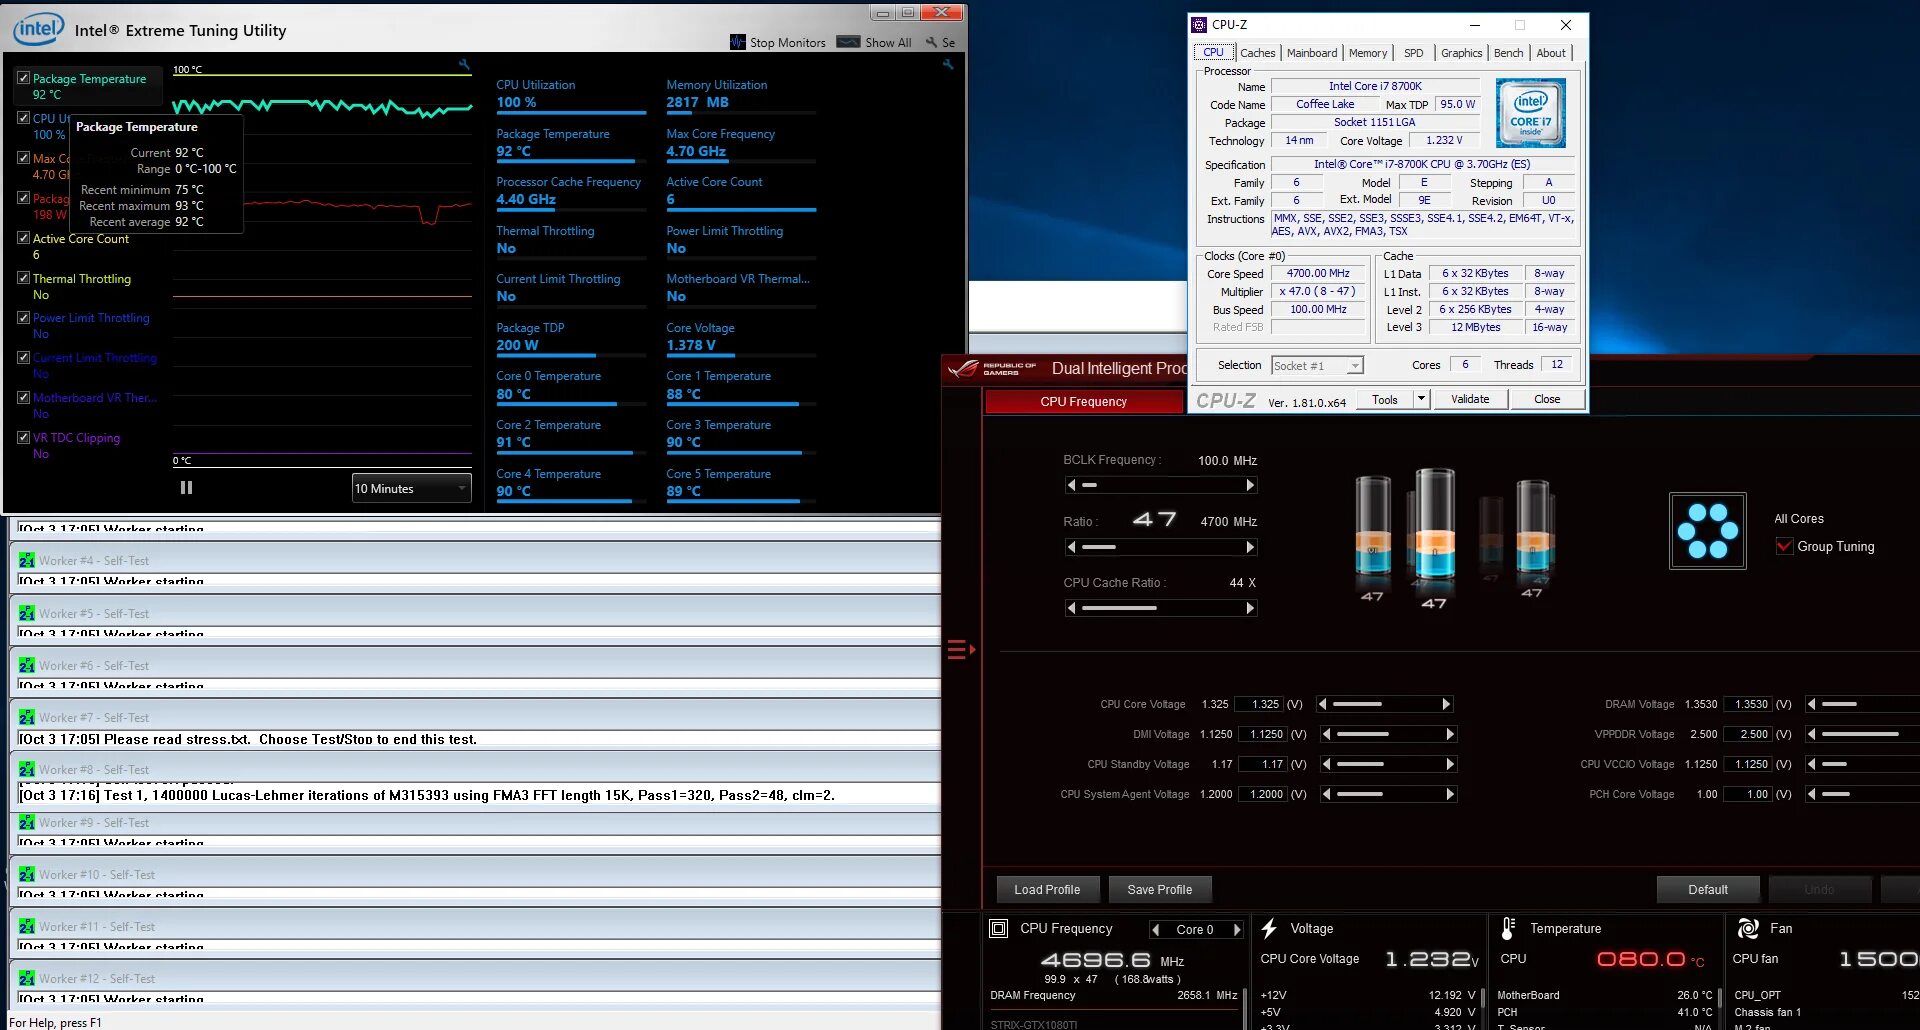Switch to the Memory tab in CPU-Z
Viewport: 1920px width, 1030px height.
click(1367, 53)
